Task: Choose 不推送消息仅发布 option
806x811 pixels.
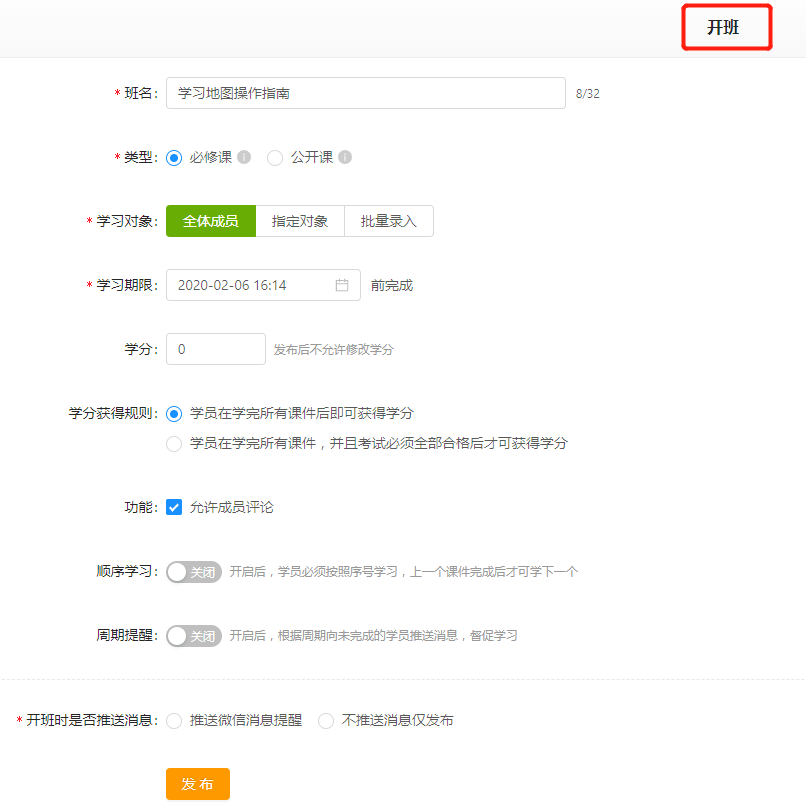Action: click(326, 720)
